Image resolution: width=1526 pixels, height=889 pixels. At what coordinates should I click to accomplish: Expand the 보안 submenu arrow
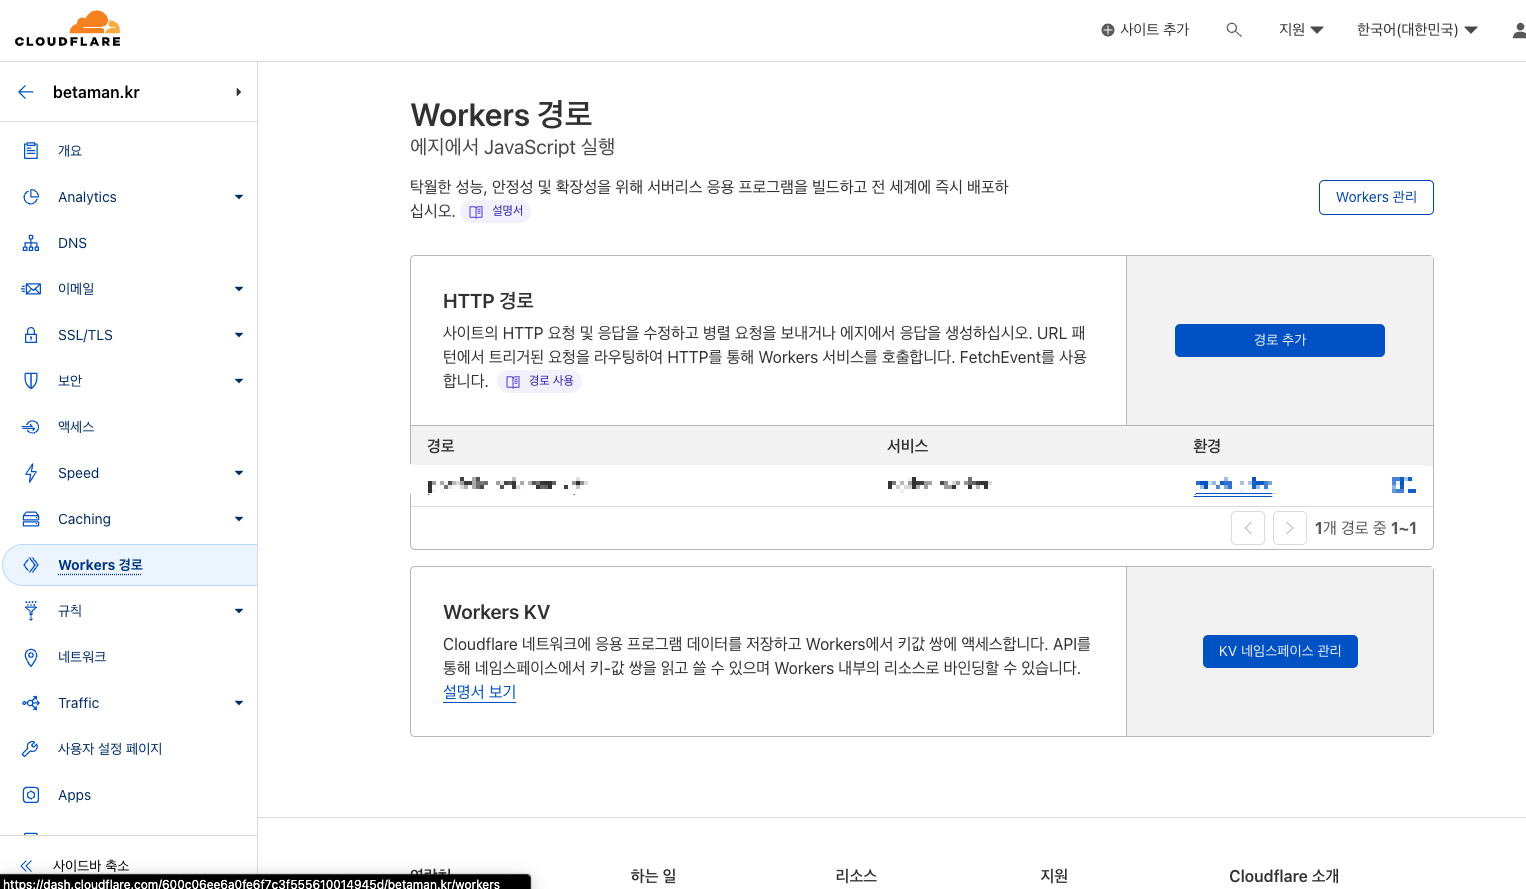[x=239, y=381]
